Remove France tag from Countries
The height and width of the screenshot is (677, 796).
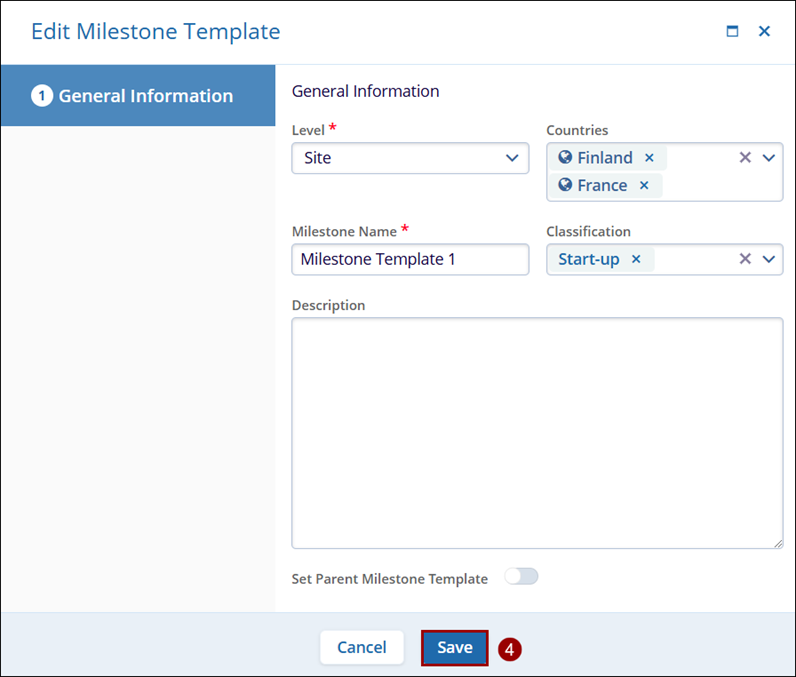pyautogui.click(x=644, y=186)
